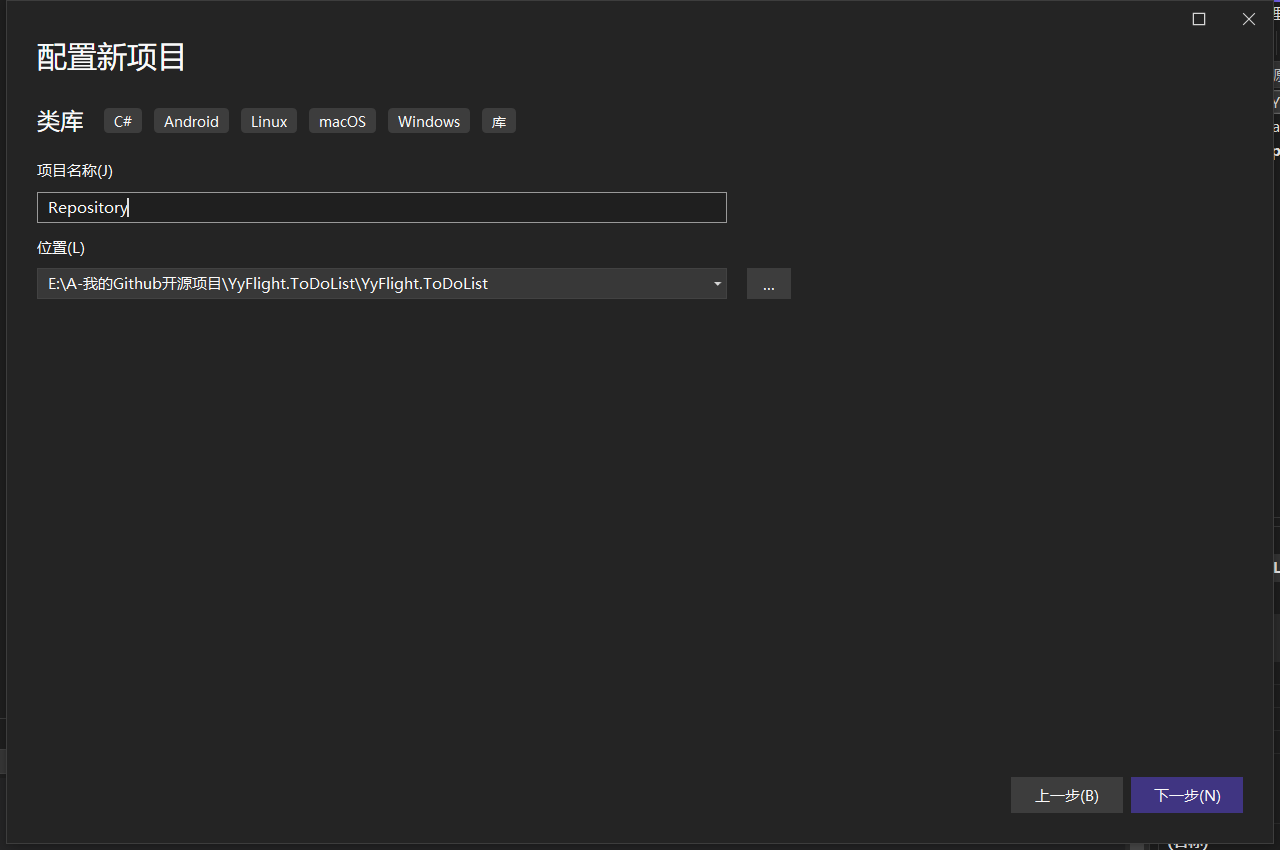
Task: Select the macOS tag filter
Action: pos(342,120)
